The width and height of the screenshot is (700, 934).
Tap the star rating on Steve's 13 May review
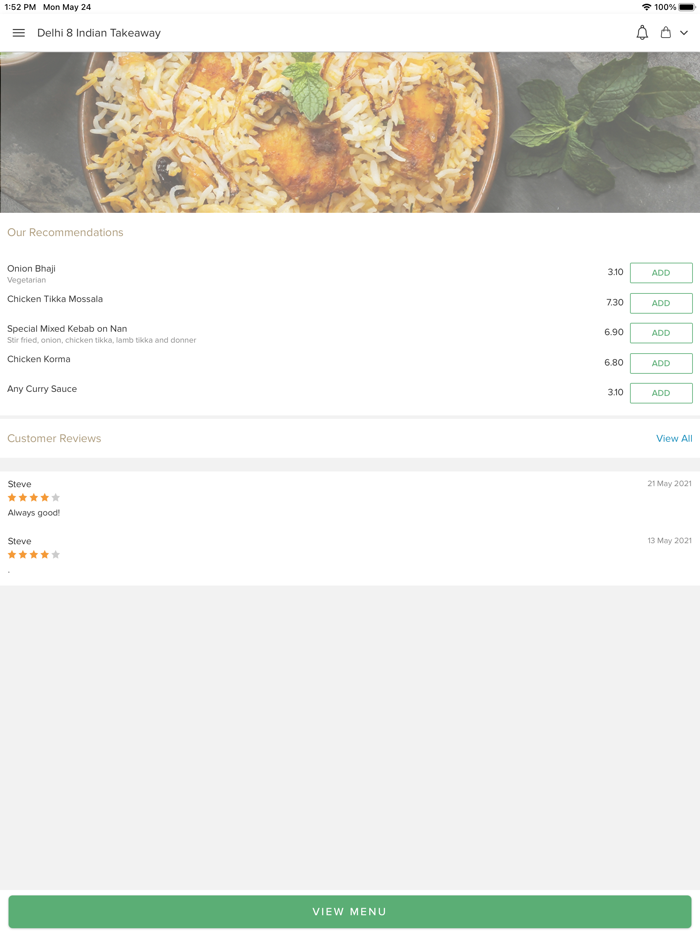[34, 555]
